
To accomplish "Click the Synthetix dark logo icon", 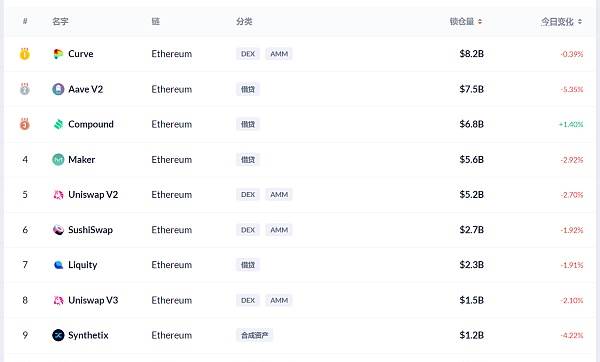I will (x=58, y=335).
